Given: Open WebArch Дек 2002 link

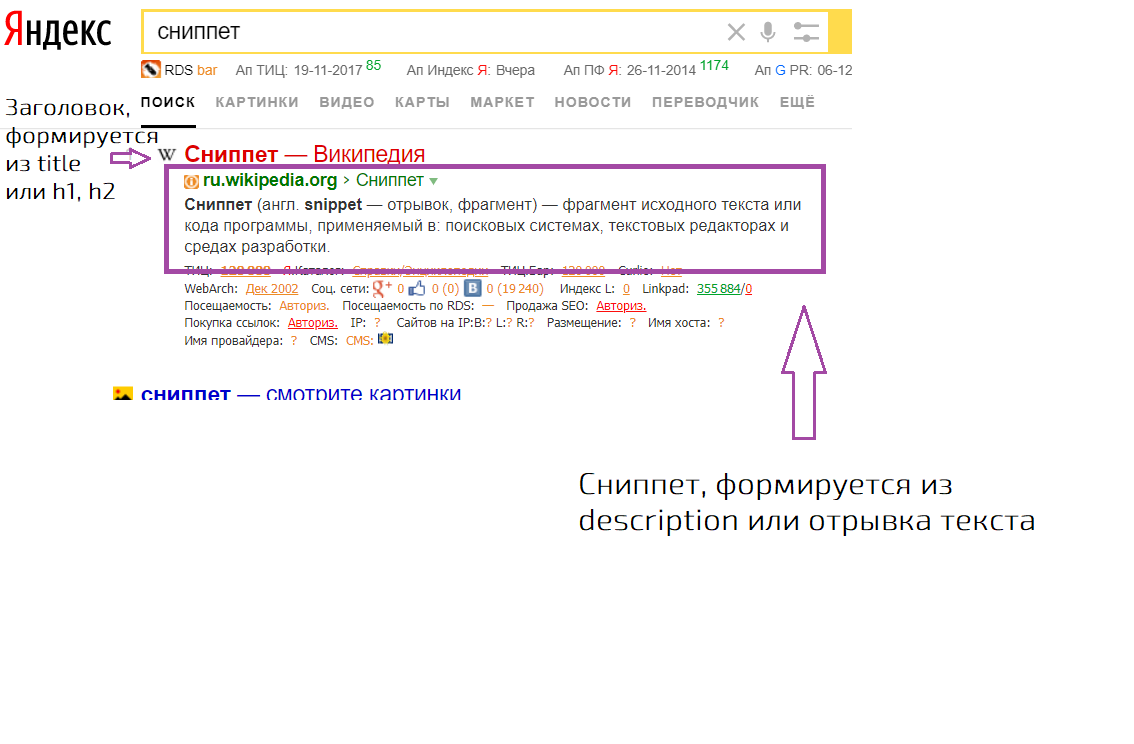Looking at the screenshot, I should 272,288.
